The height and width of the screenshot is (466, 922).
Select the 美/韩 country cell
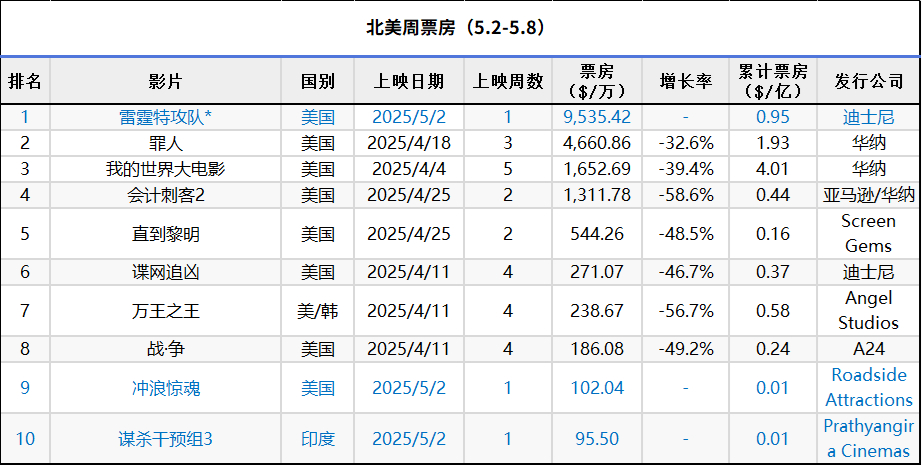coord(318,311)
